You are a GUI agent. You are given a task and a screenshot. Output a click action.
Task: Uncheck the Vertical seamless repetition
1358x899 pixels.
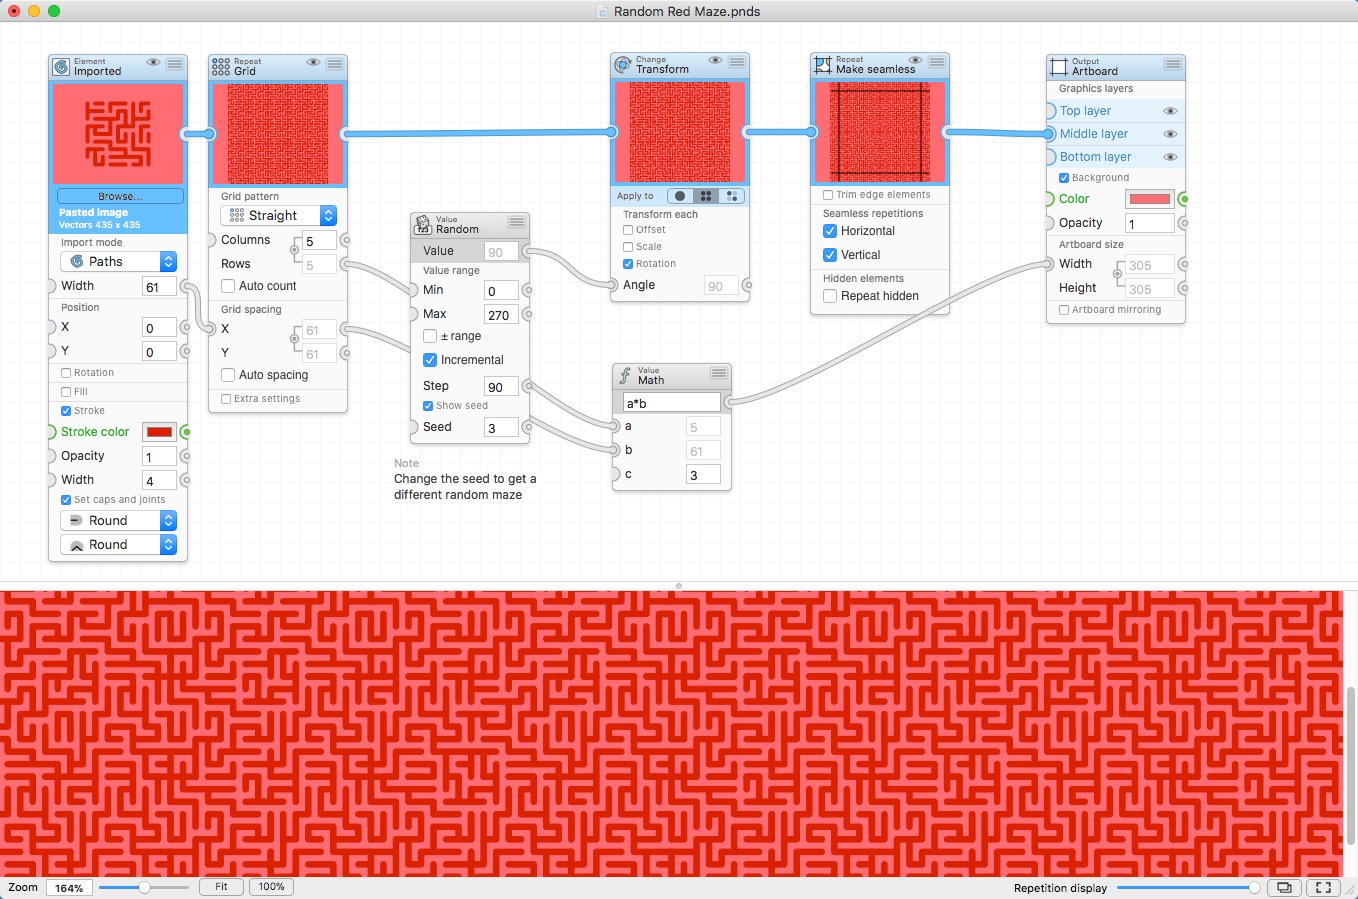pos(830,255)
